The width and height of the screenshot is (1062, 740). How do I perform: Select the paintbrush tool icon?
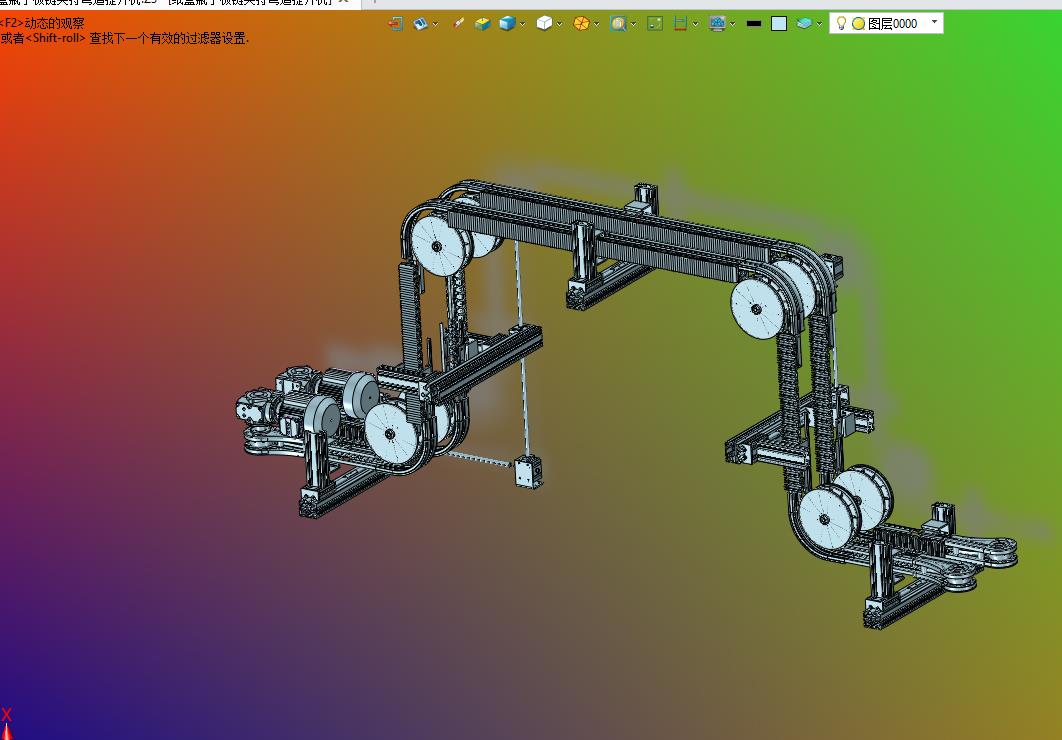pyautogui.click(x=459, y=24)
